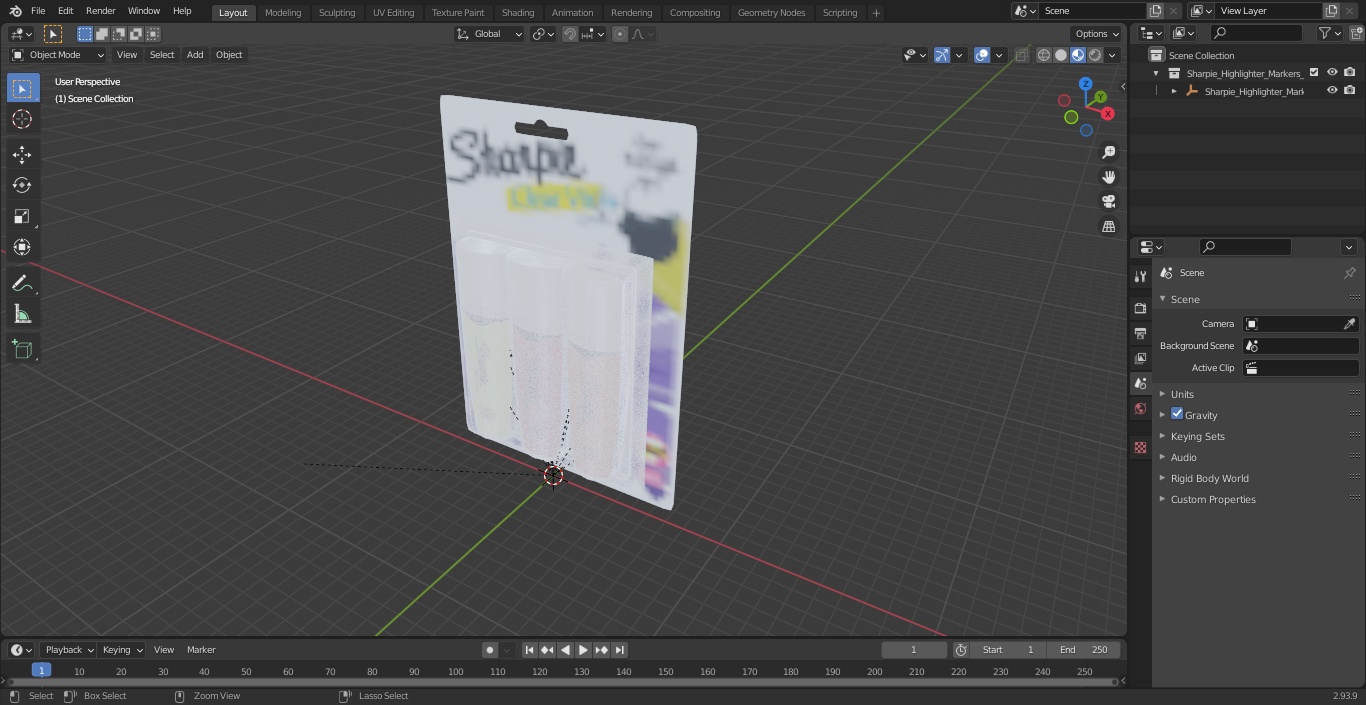Toggle snapping magnet icon

(x=570, y=34)
